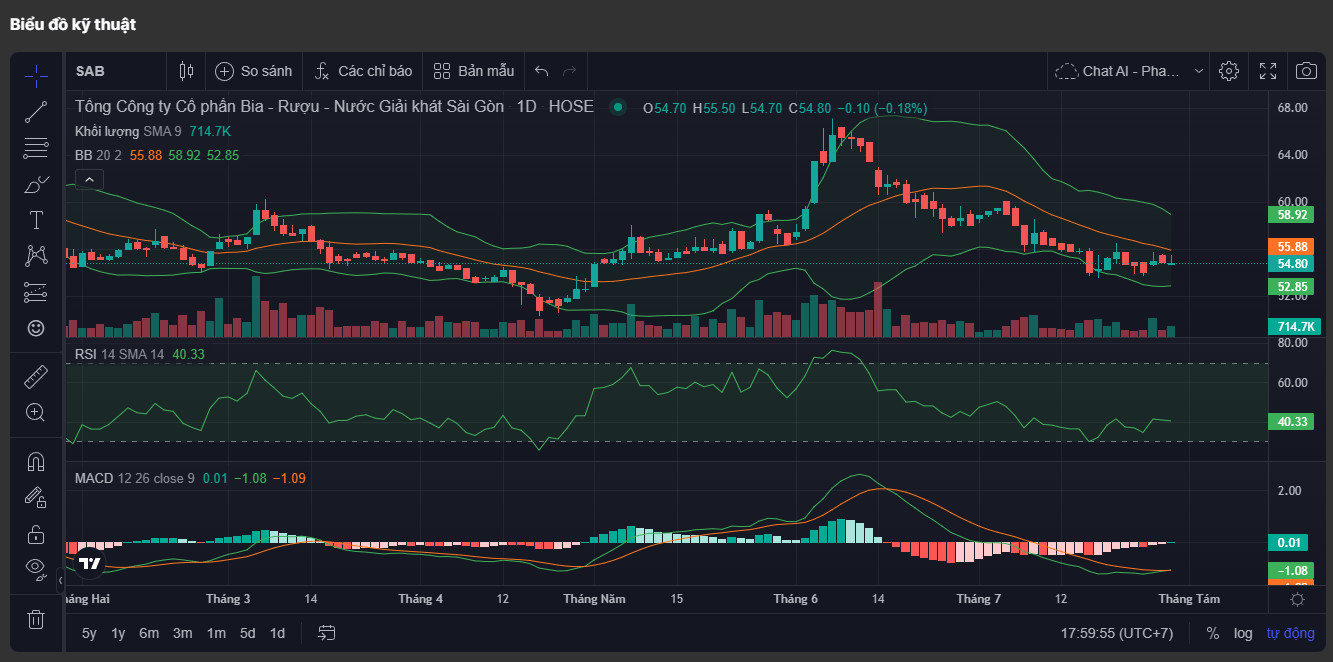Image resolution: width=1333 pixels, height=662 pixels.
Task: Lock all drawing tools
Action: coord(36,533)
